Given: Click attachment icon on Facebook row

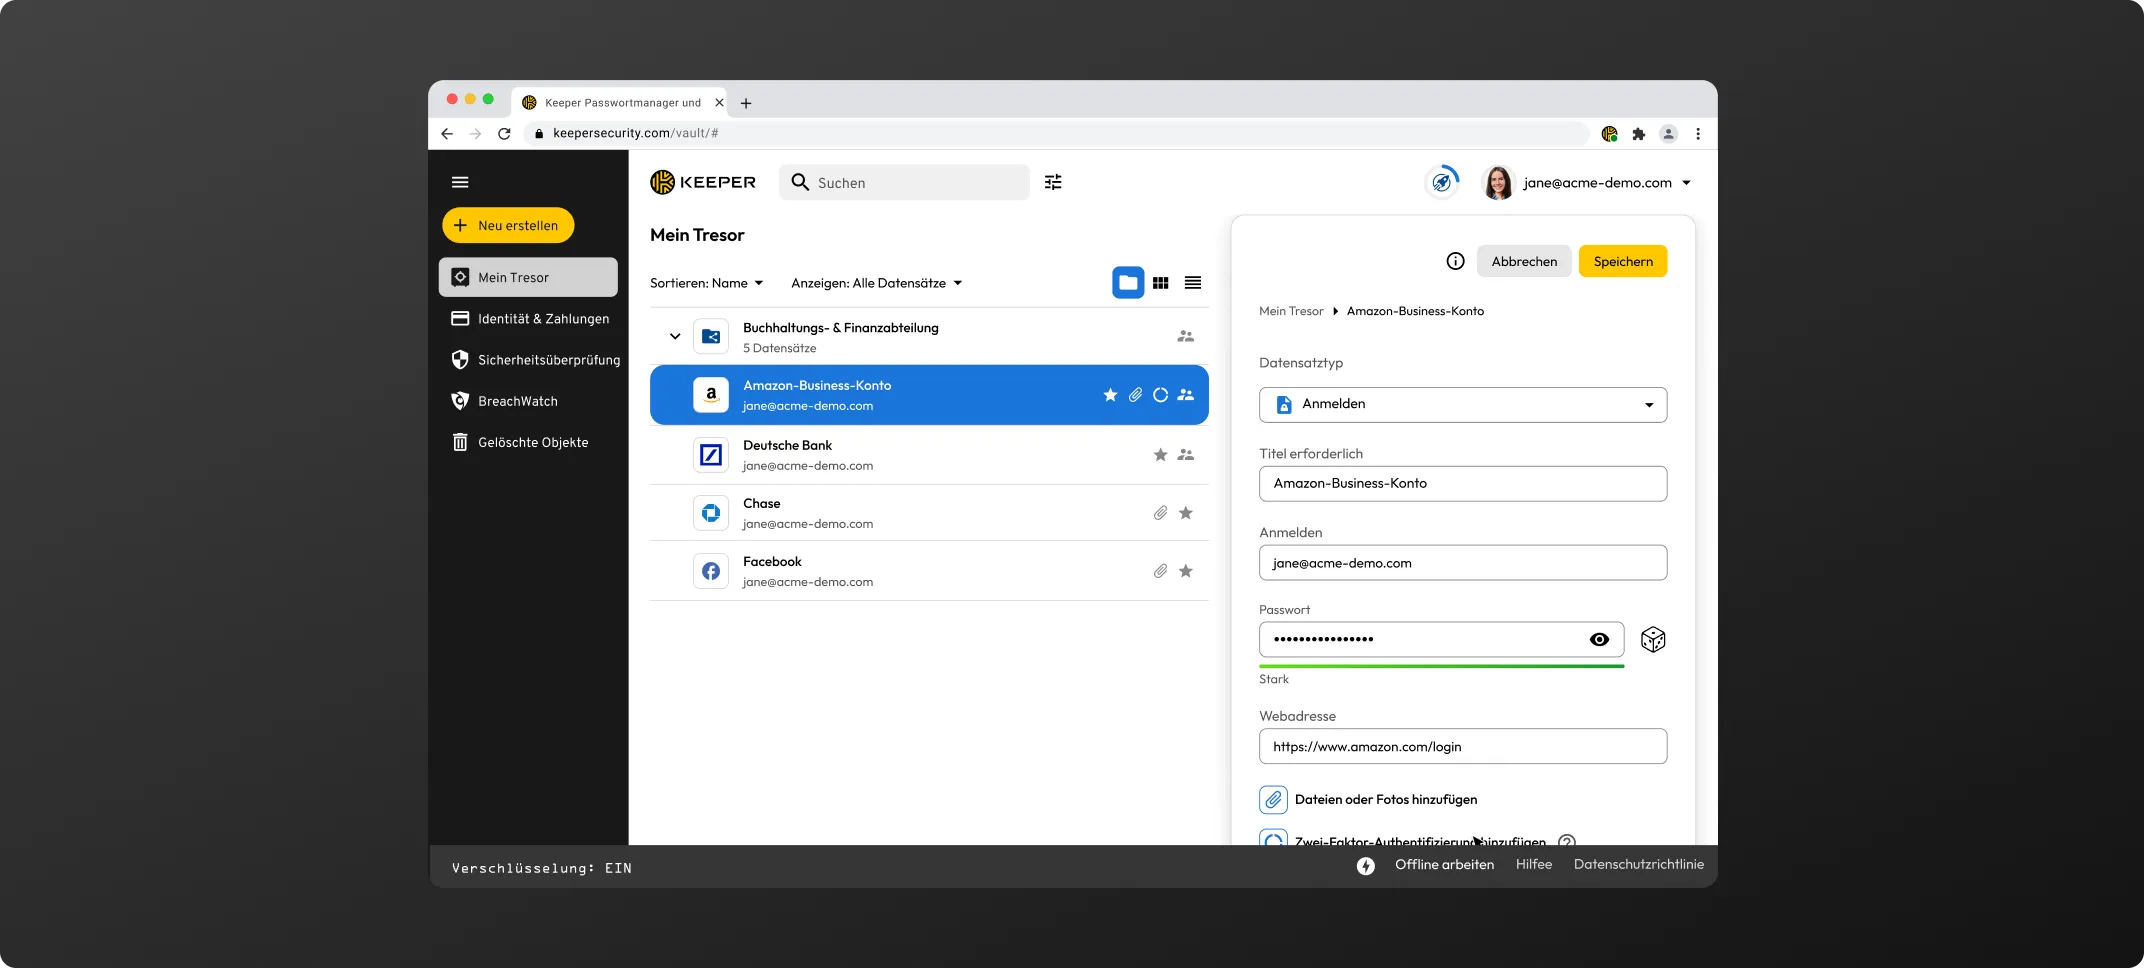Looking at the screenshot, I should [1160, 571].
